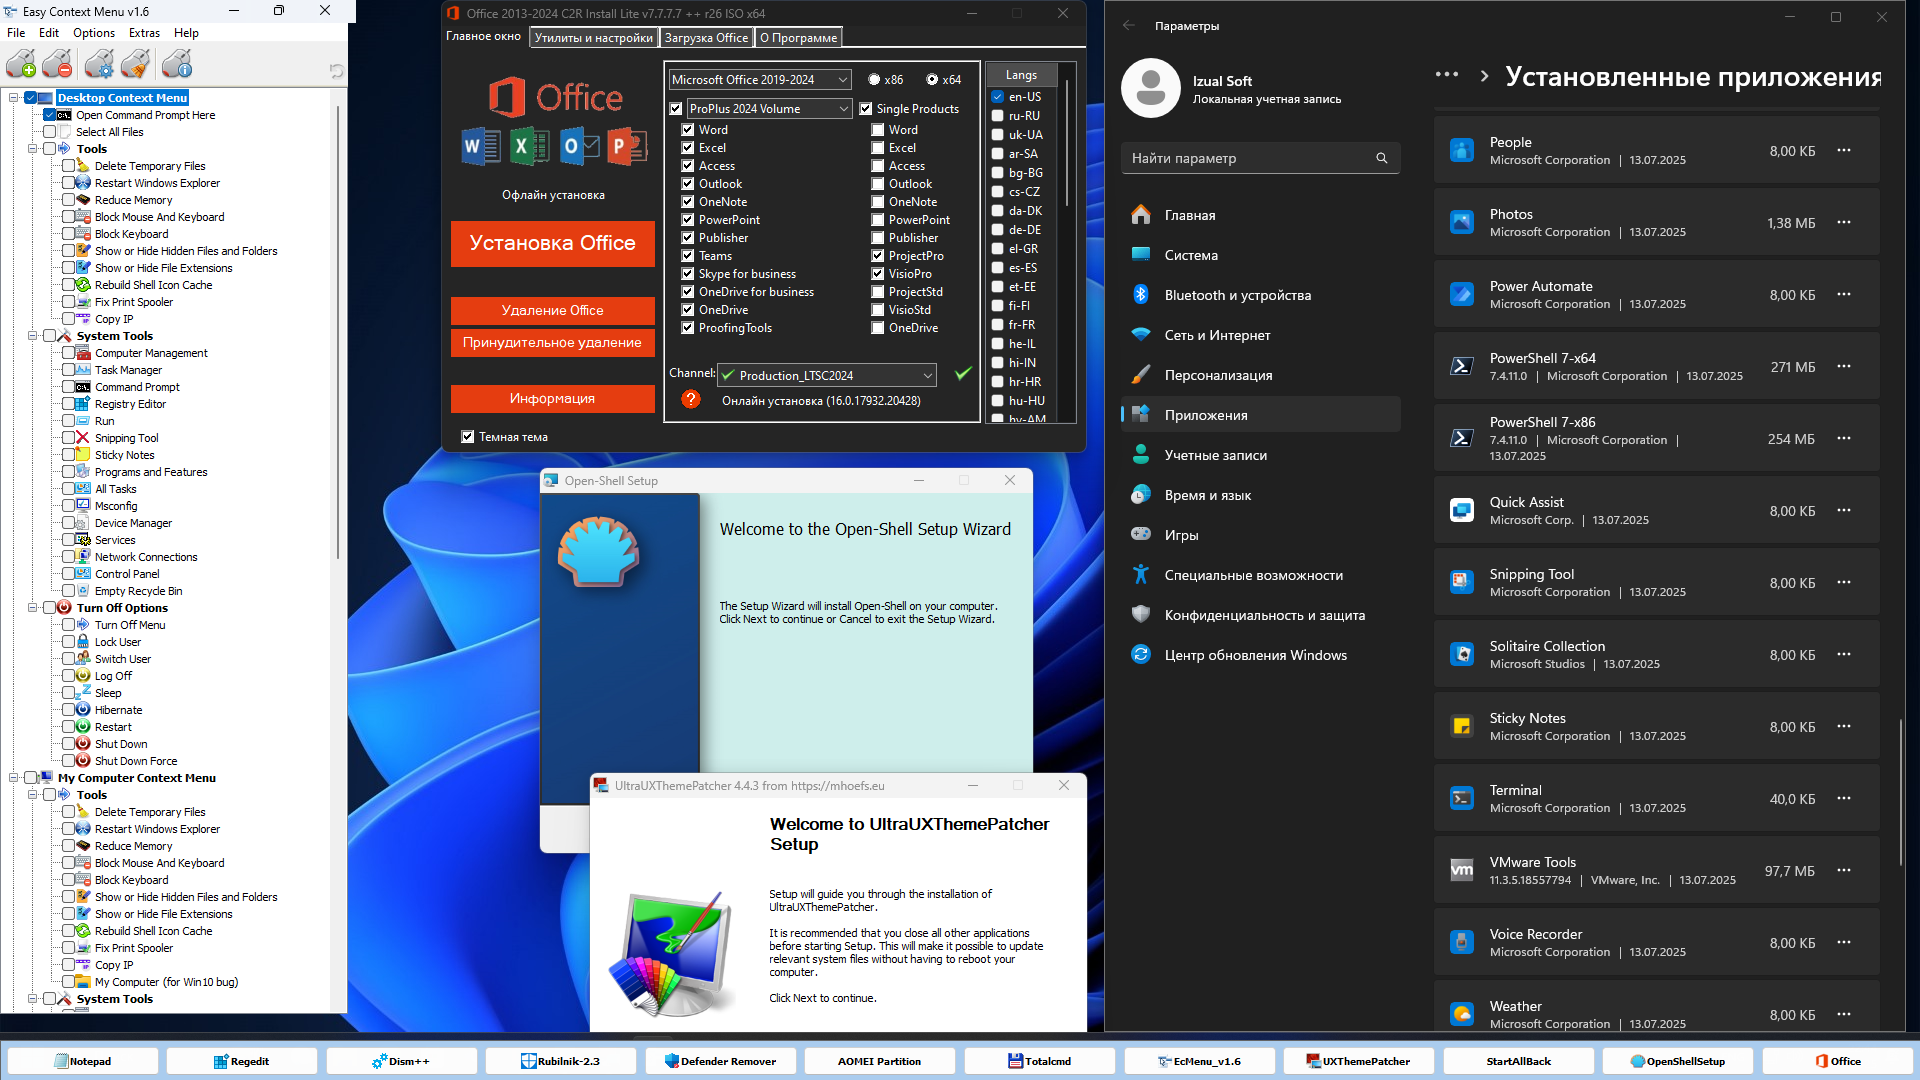This screenshot has width=1920, height=1080.
Task: Click the Найти параметр search field
Action: pyautogui.click(x=1260, y=158)
